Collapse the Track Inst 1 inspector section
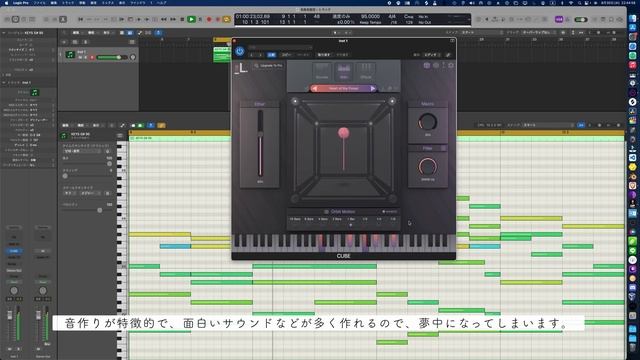 4,82
